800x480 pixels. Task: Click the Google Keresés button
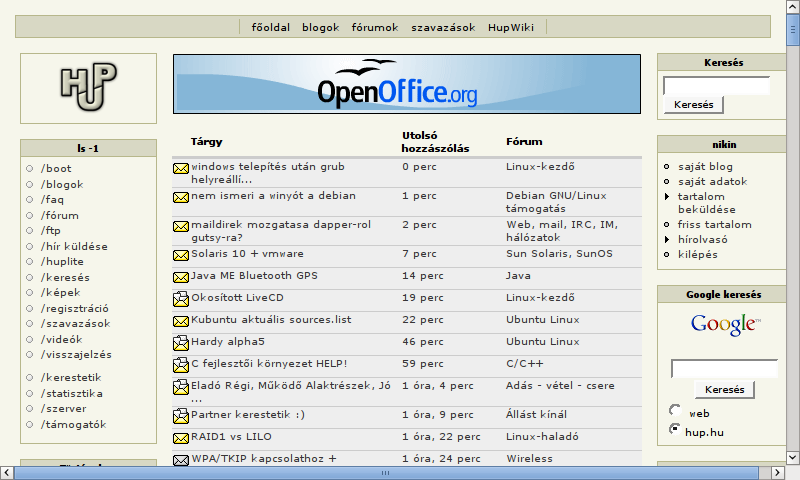[x=724, y=390]
